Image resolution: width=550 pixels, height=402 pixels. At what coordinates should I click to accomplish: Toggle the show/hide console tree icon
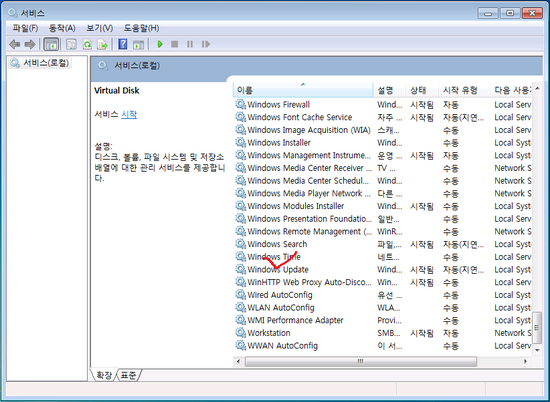51,44
